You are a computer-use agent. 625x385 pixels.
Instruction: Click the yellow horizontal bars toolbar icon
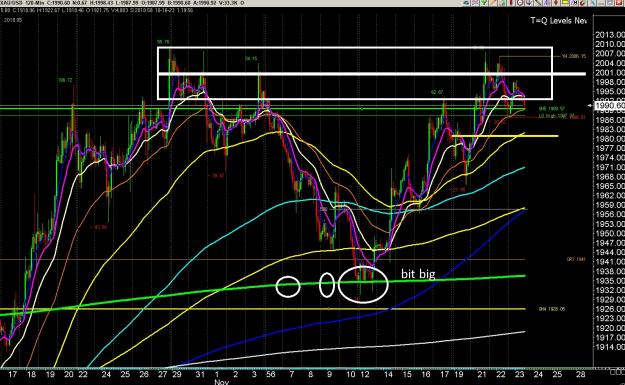565,2
